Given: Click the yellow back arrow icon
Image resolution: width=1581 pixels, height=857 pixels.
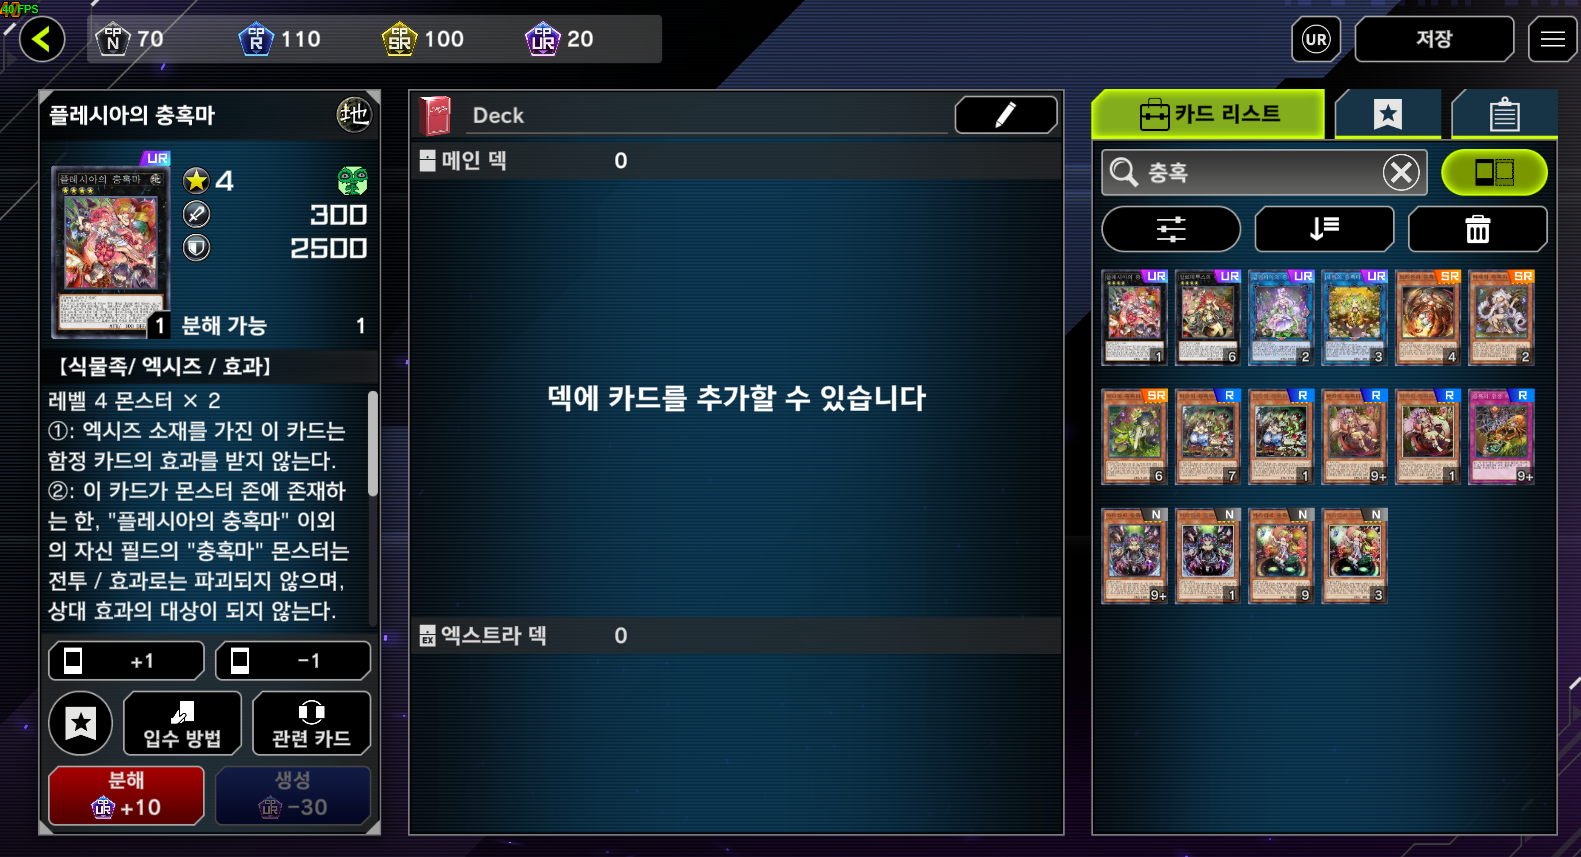Looking at the screenshot, I should tap(42, 40).
